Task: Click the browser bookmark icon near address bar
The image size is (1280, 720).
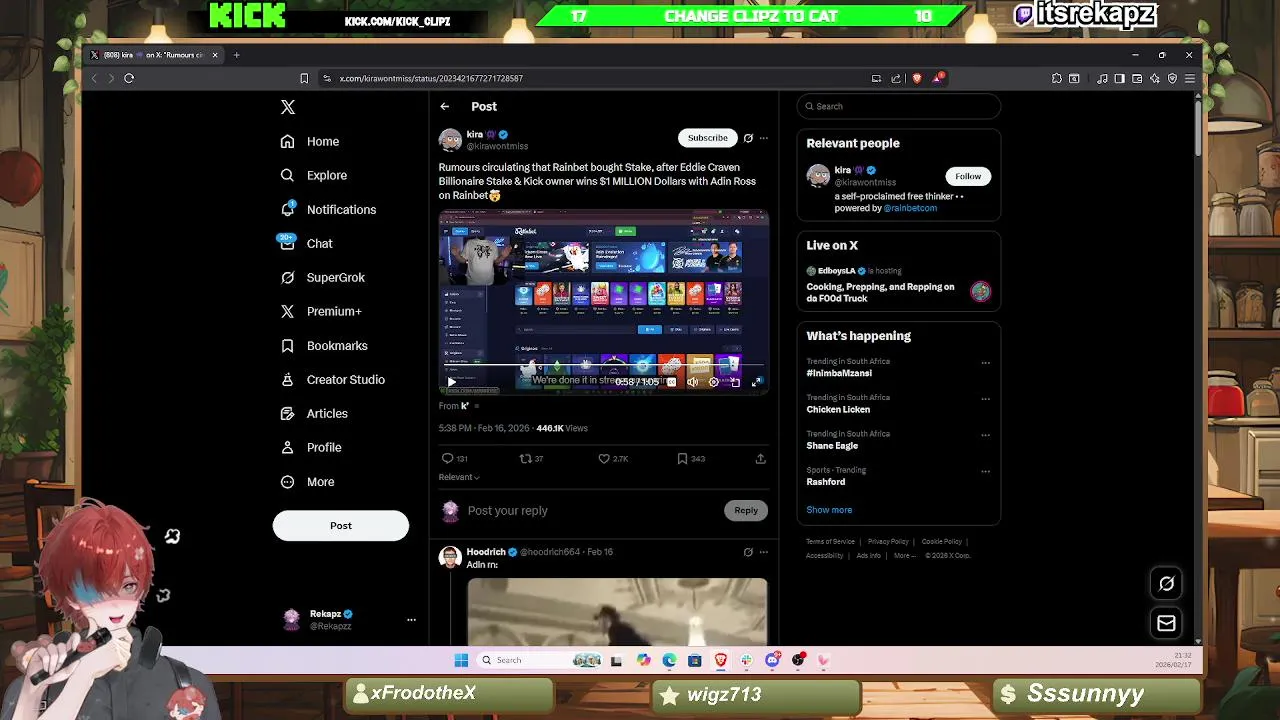Action: [x=304, y=78]
